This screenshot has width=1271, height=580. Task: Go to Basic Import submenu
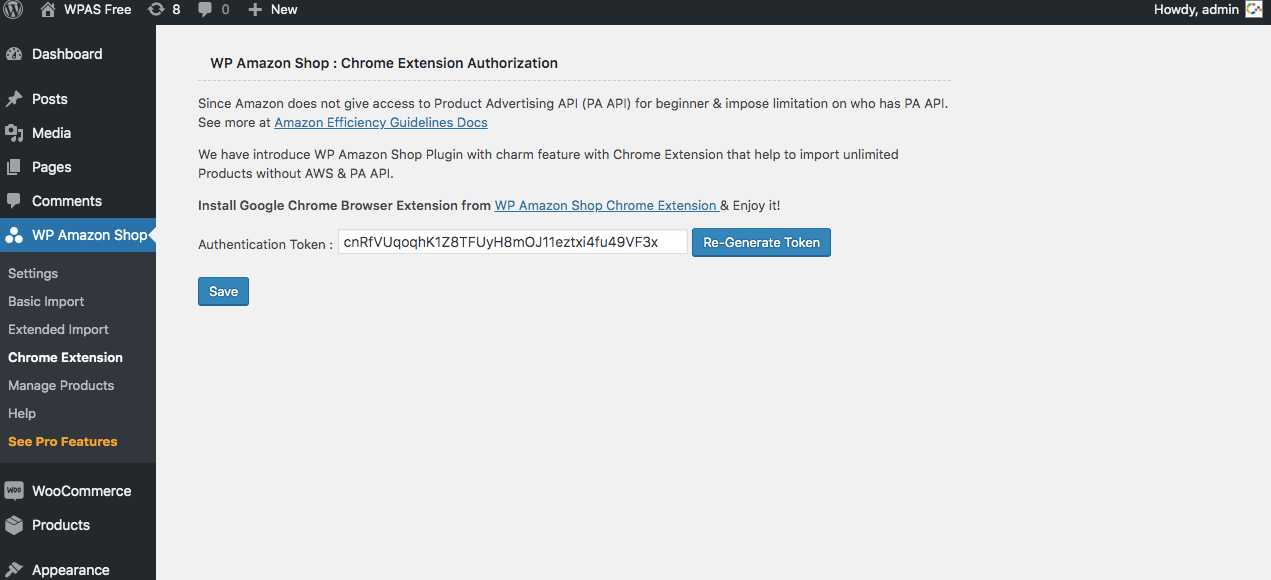(46, 301)
